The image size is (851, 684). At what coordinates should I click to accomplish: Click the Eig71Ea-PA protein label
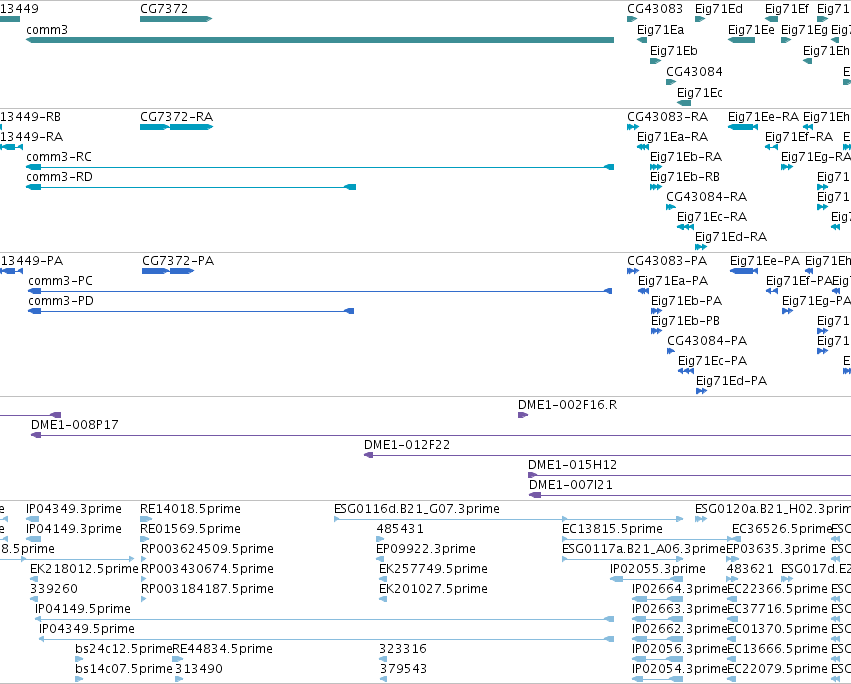[673, 281]
